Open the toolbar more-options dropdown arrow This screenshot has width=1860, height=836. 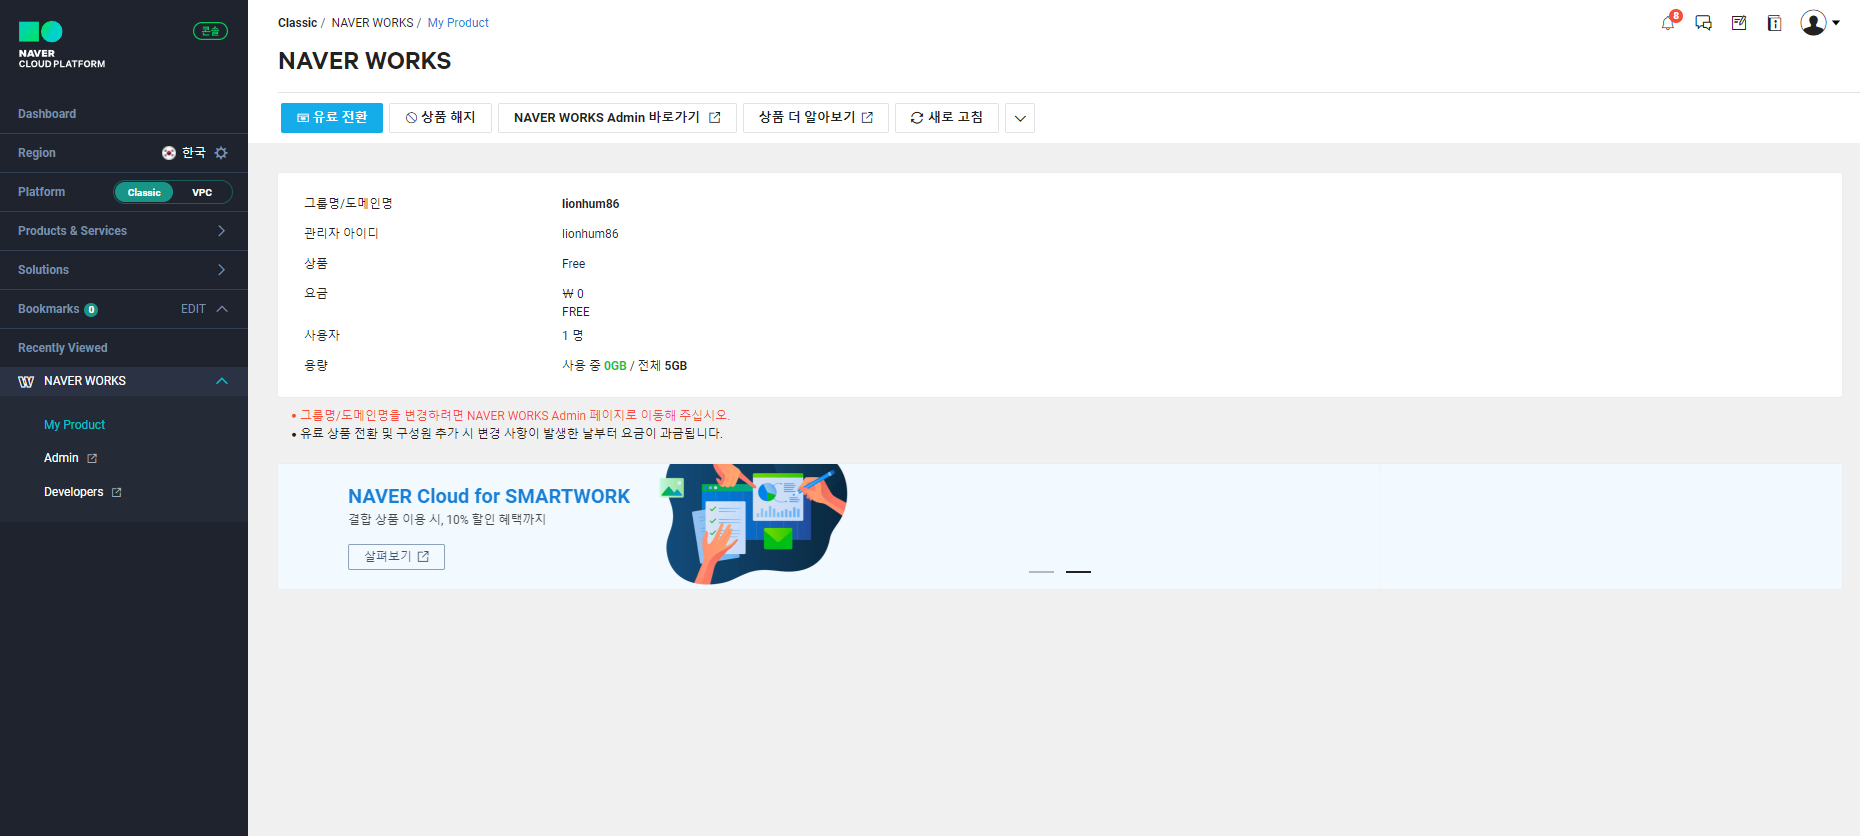point(1020,118)
